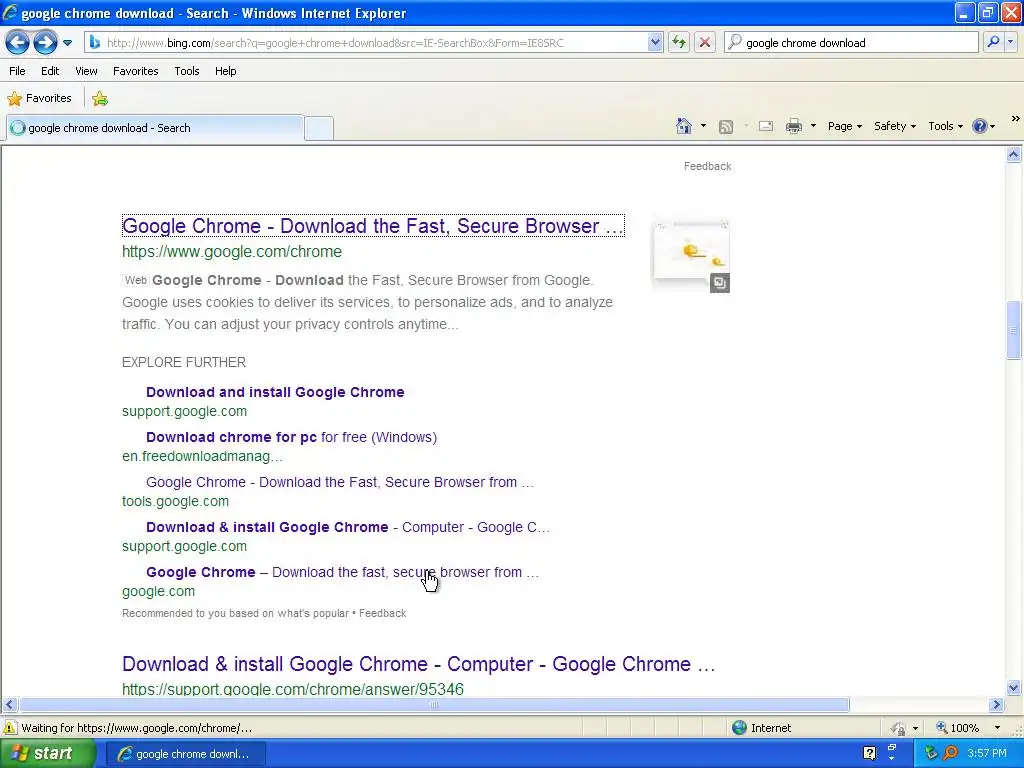1024x768 pixels.
Task: Open Download & install Google Chrome - Computer sublink
Action: (x=348, y=528)
